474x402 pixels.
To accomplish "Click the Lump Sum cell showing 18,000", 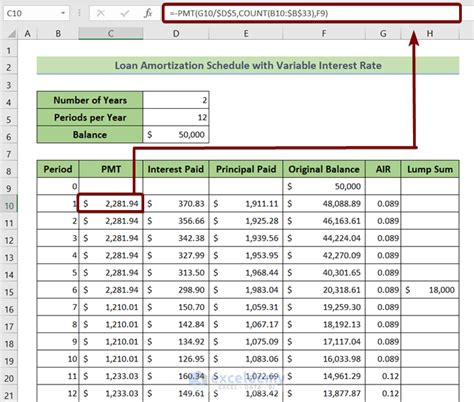I will [430, 290].
